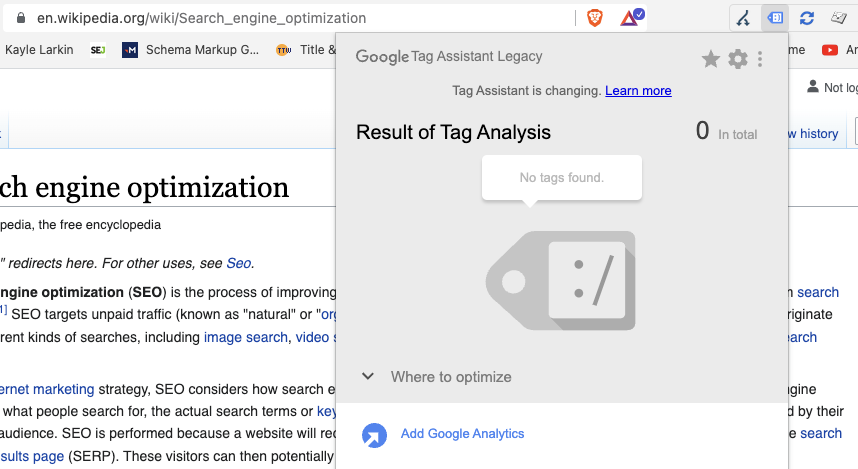This screenshot has width=858, height=469.
Task: Follow the image search link
Action: pyautogui.click(x=246, y=337)
